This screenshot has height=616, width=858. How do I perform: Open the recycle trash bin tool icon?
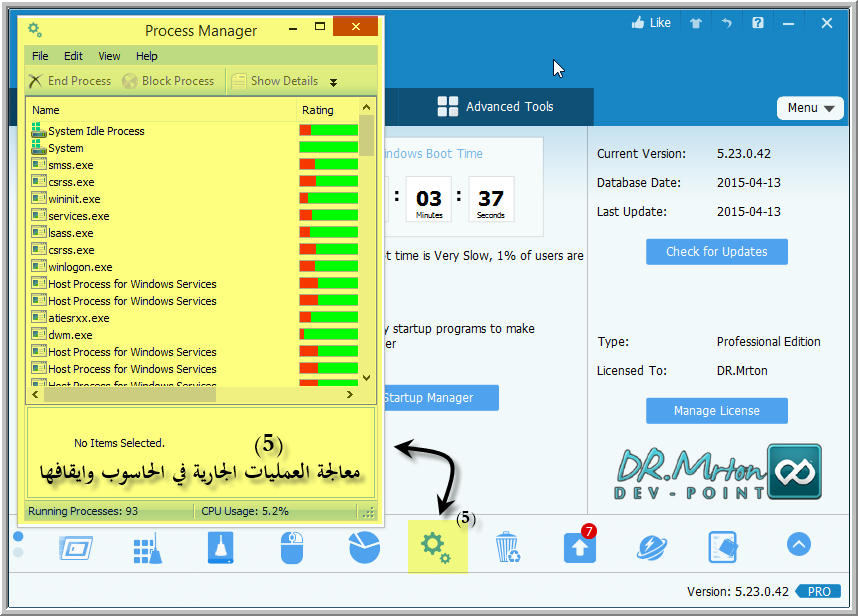pos(507,547)
